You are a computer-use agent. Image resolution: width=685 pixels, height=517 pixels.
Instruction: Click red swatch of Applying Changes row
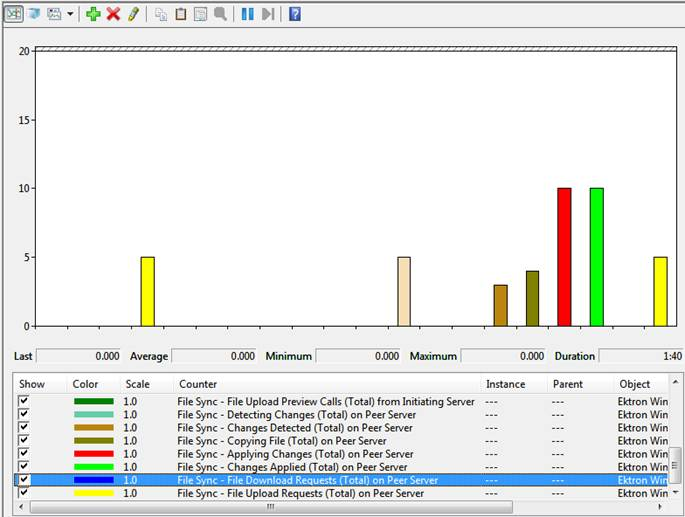click(x=94, y=454)
